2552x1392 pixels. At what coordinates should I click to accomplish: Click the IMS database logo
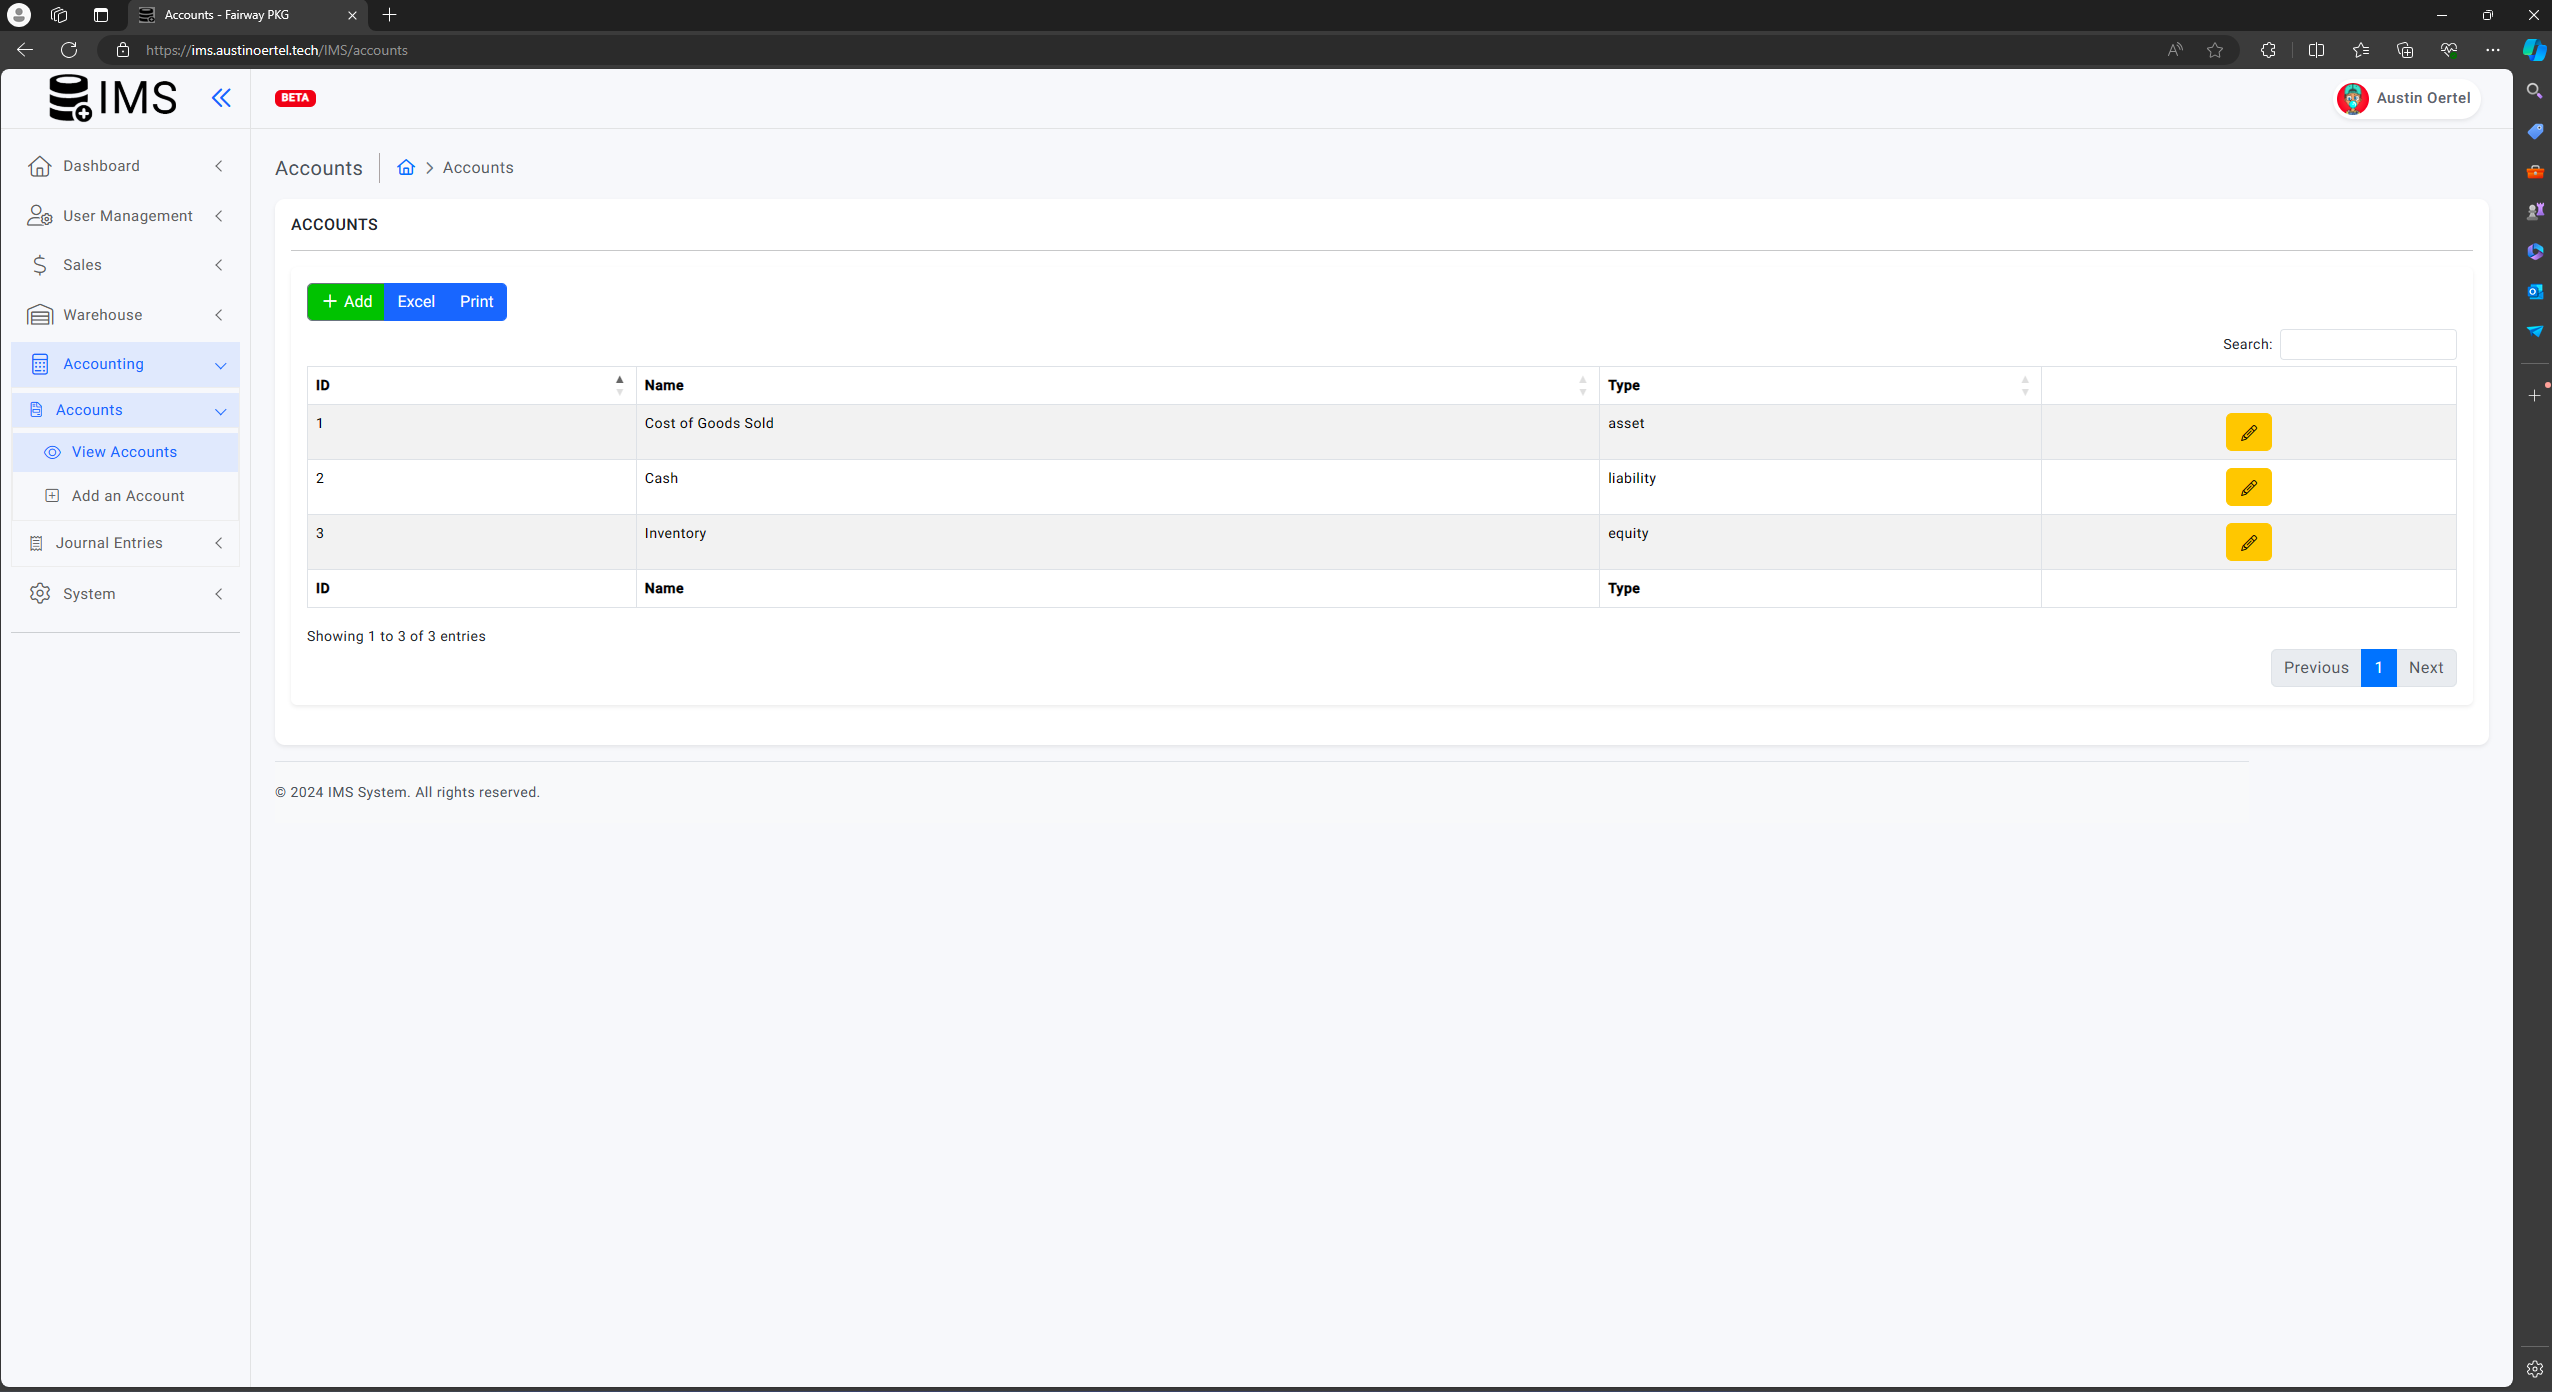click(x=112, y=98)
